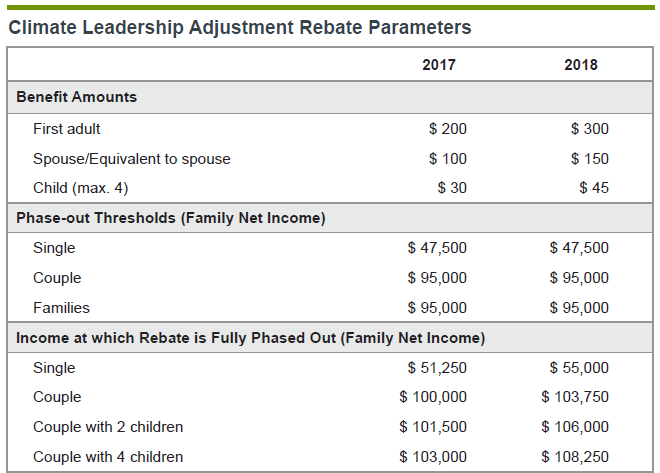Select the Families row label
660x473 pixels.
[x=61, y=307]
